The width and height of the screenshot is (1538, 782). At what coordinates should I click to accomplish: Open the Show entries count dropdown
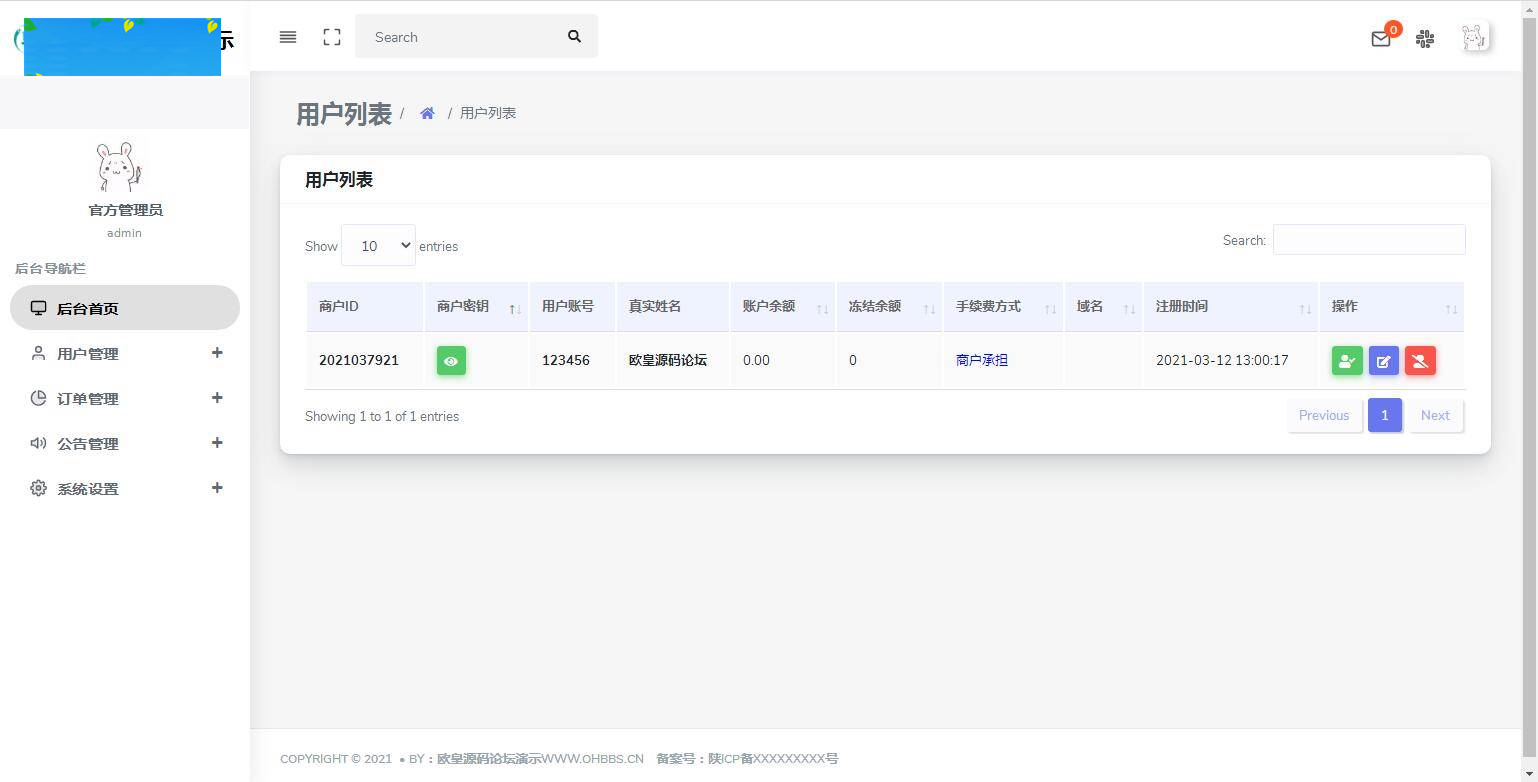click(378, 245)
